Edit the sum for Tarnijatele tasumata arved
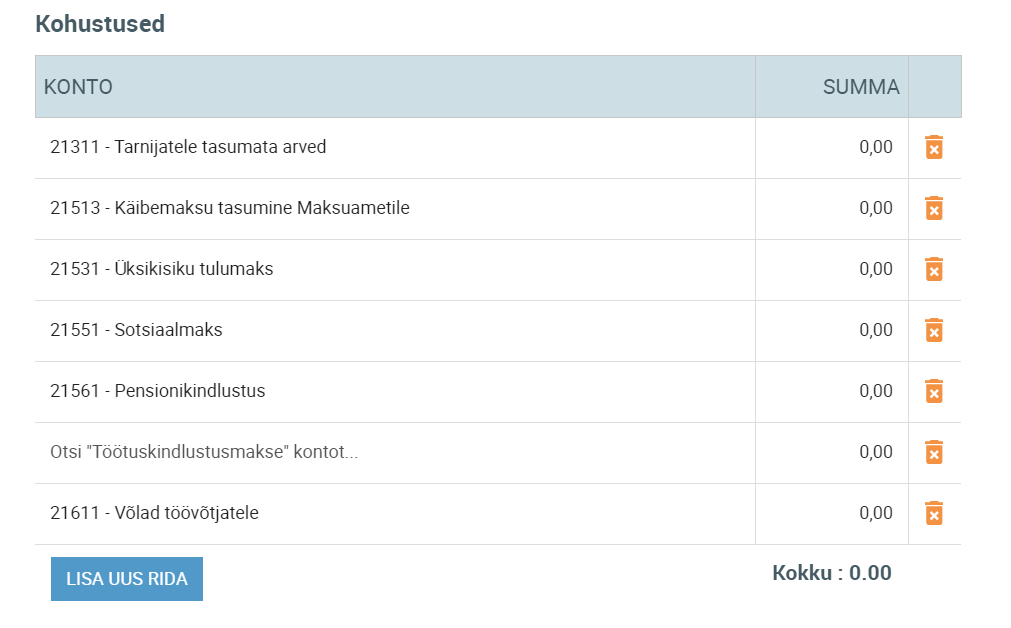1011x628 pixels. point(832,148)
